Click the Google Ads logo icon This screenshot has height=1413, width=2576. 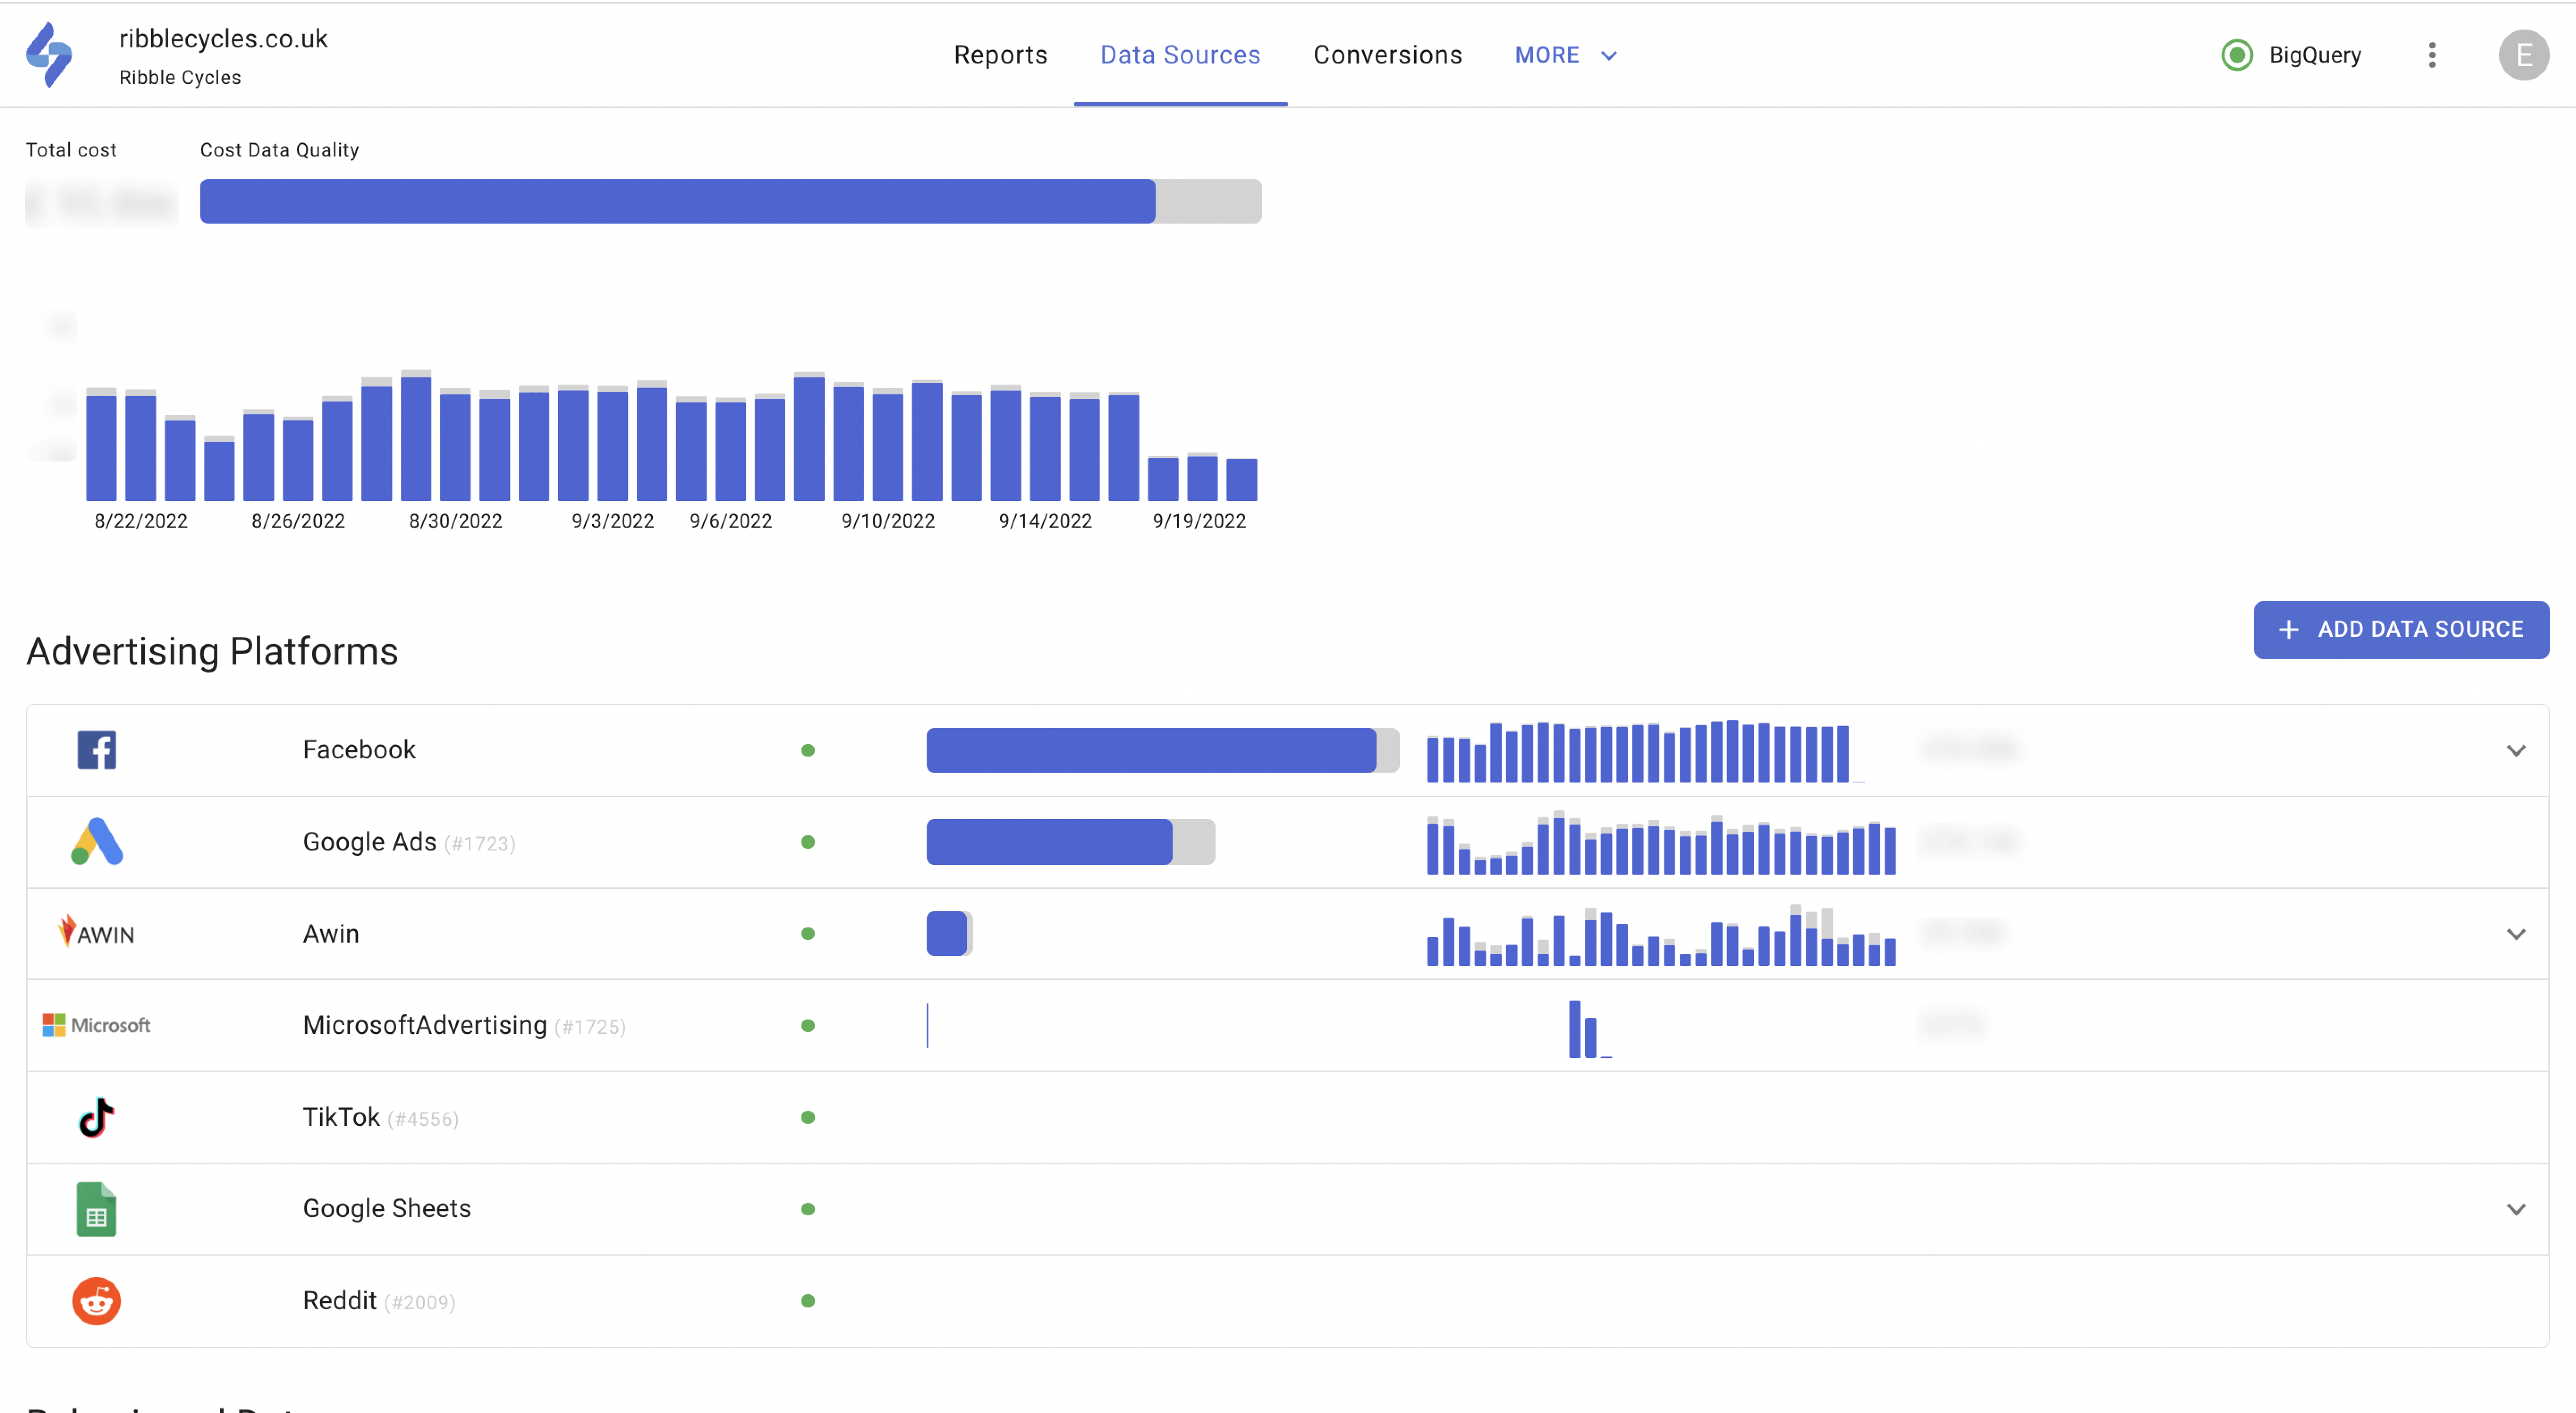click(97, 841)
